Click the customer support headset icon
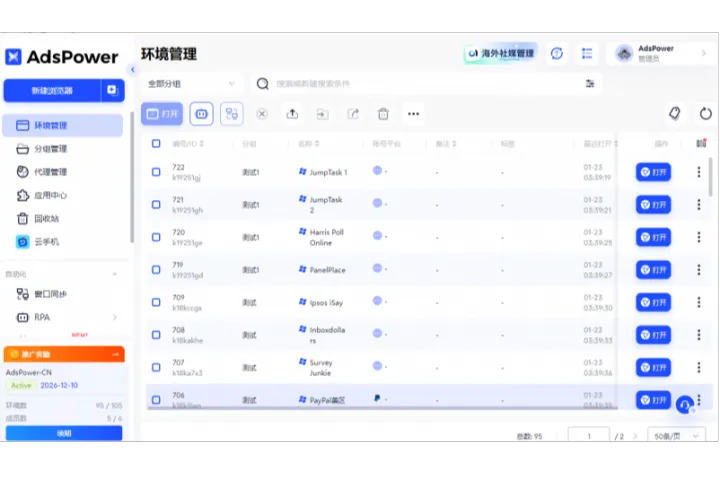The image size is (720, 480). (685, 405)
